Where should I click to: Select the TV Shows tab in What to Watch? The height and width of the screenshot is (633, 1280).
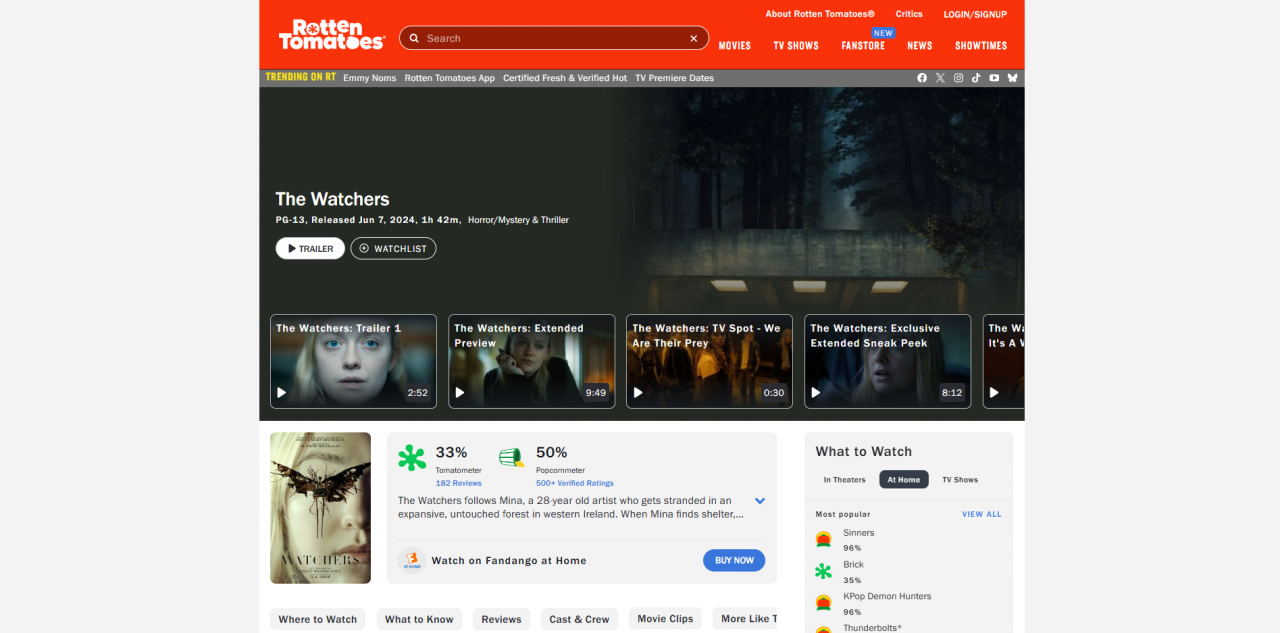[960, 480]
